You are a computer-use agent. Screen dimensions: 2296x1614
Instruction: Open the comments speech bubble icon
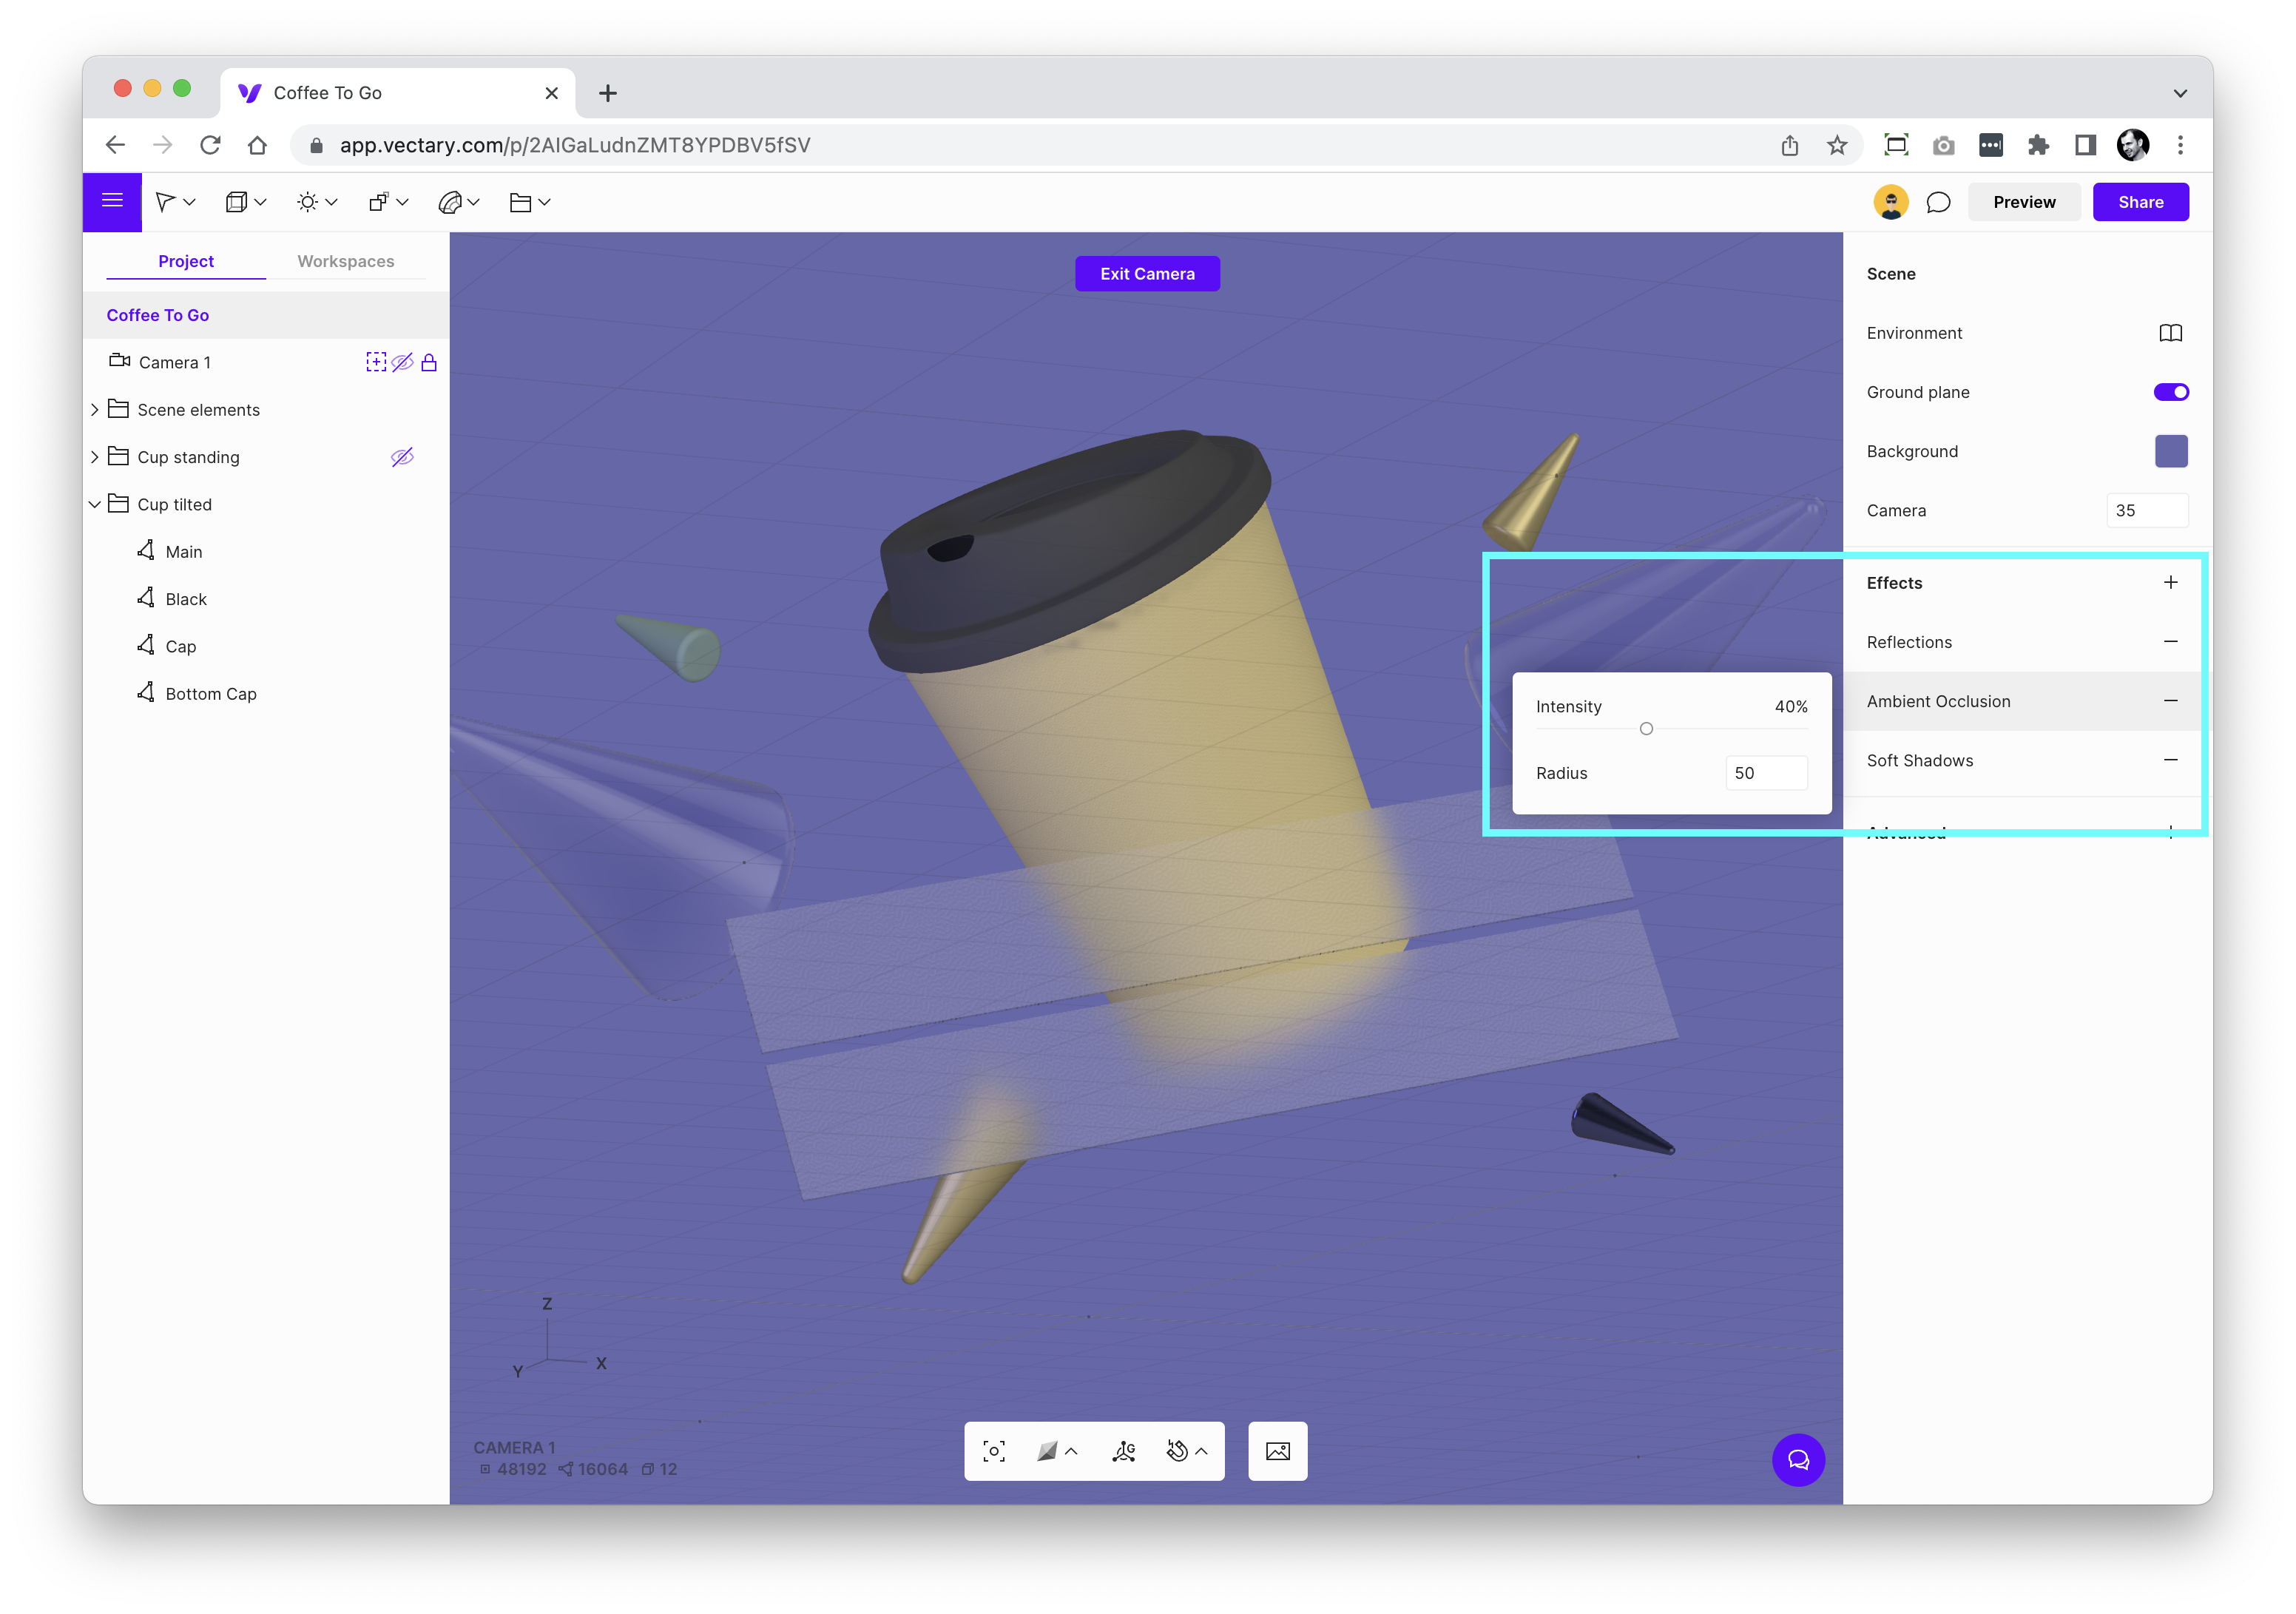[x=1938, y=202]
